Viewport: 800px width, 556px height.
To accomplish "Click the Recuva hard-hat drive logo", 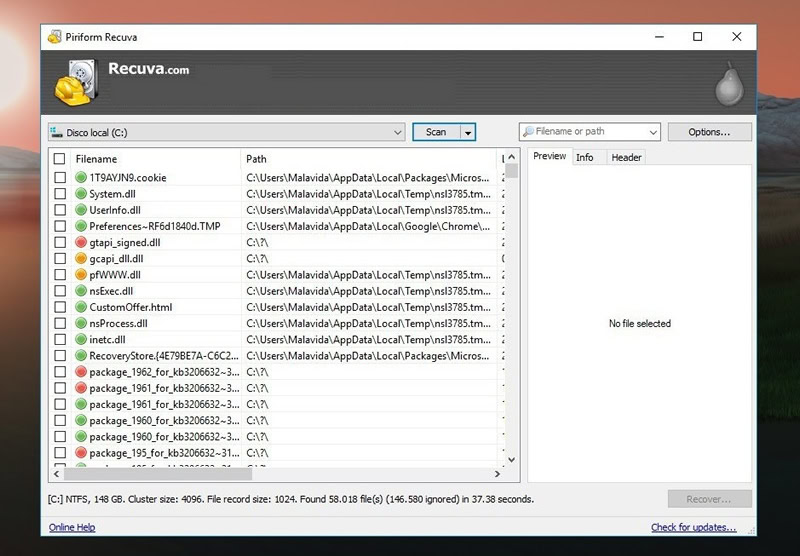I will (x=76, y=83).
